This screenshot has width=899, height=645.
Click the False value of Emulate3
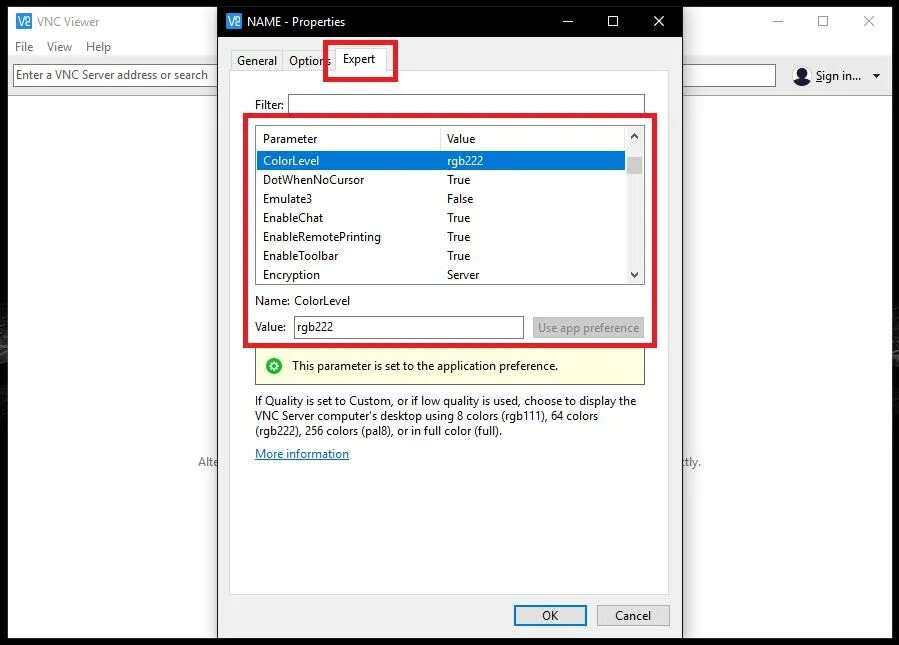pos(460,198)
